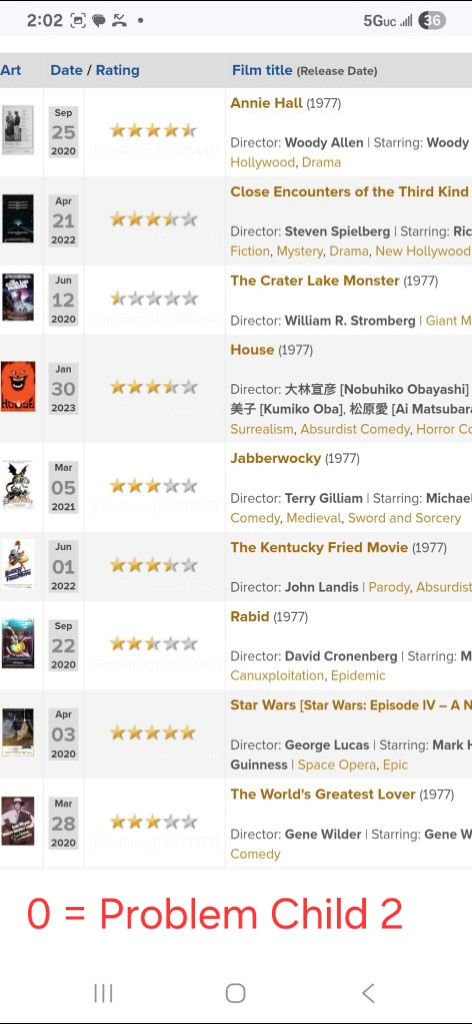Click the Art column header

point(10,70)
